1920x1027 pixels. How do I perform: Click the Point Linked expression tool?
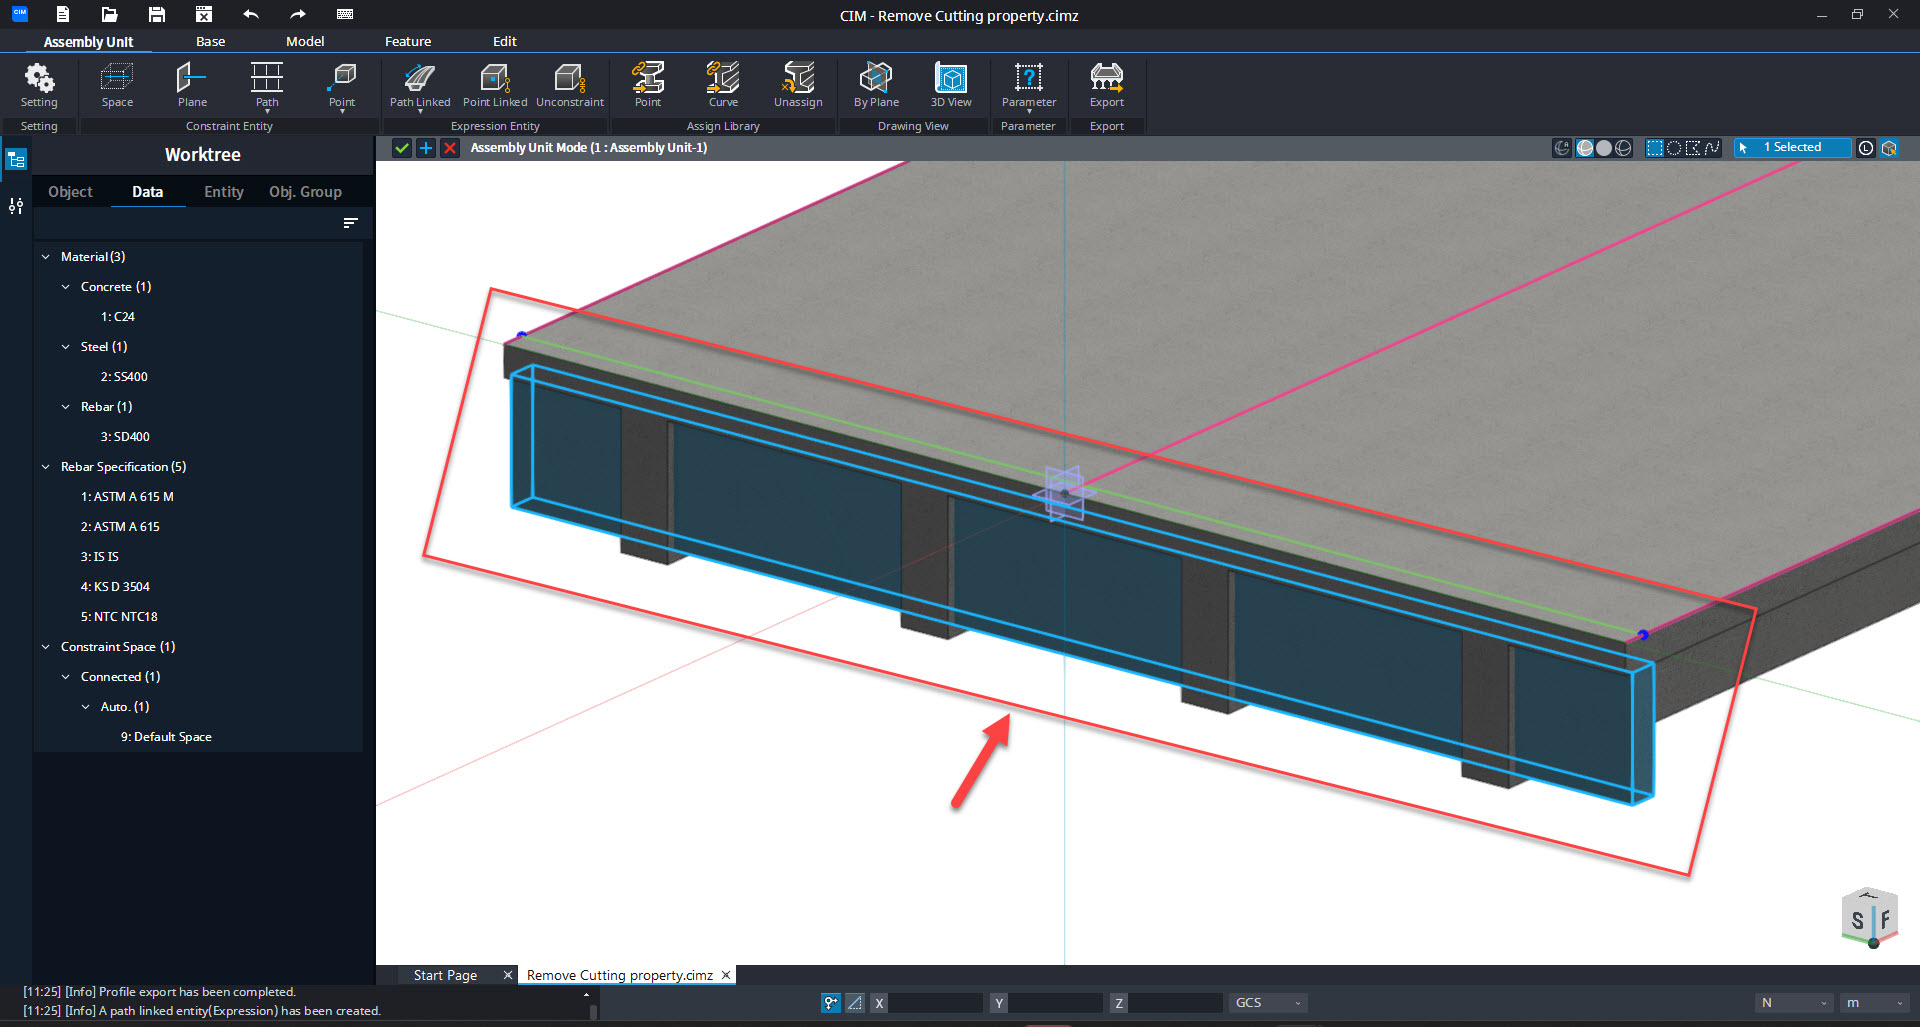[495, 85]
